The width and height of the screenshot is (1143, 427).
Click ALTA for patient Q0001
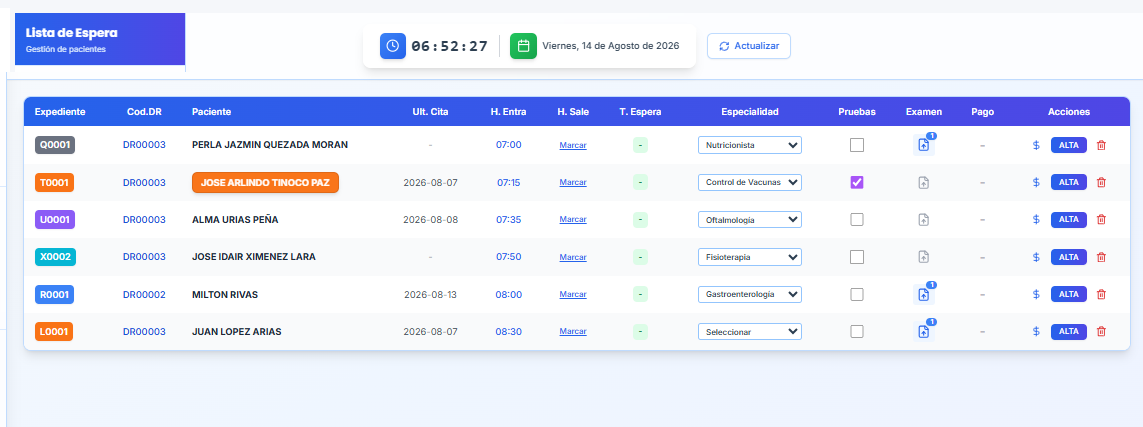pos(1069,145)
